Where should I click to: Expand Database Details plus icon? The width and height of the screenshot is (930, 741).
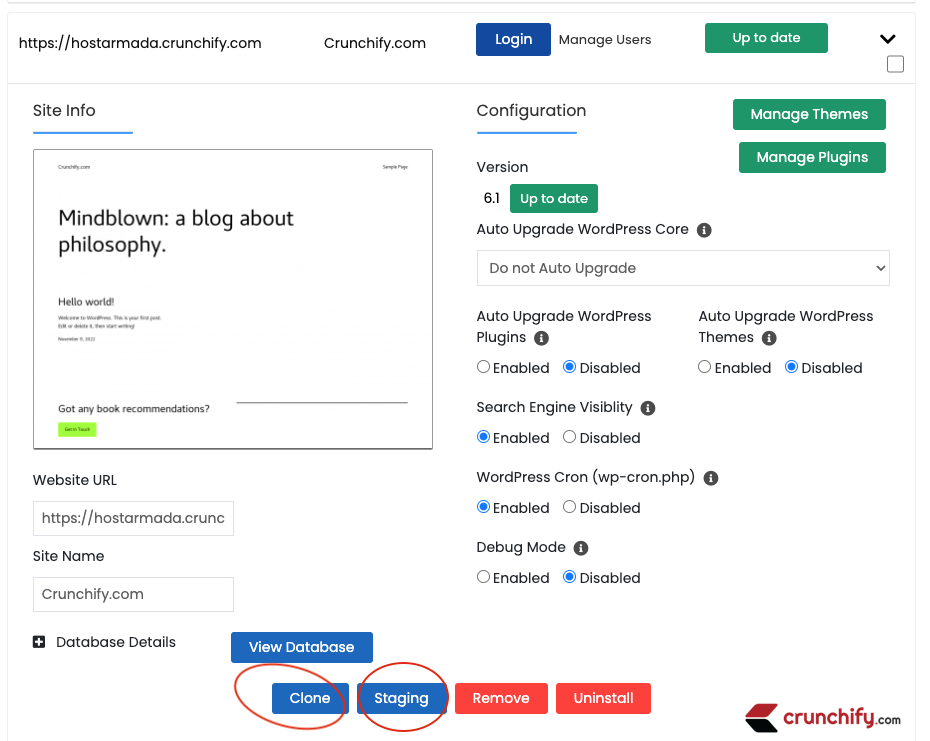(39, 642)
